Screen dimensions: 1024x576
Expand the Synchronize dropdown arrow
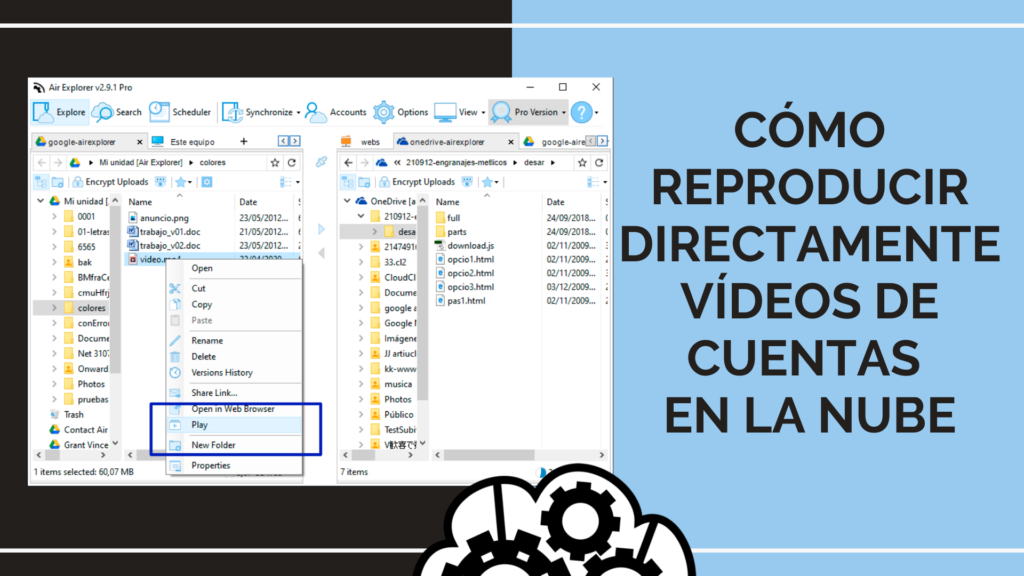click(x=298, y=112)
